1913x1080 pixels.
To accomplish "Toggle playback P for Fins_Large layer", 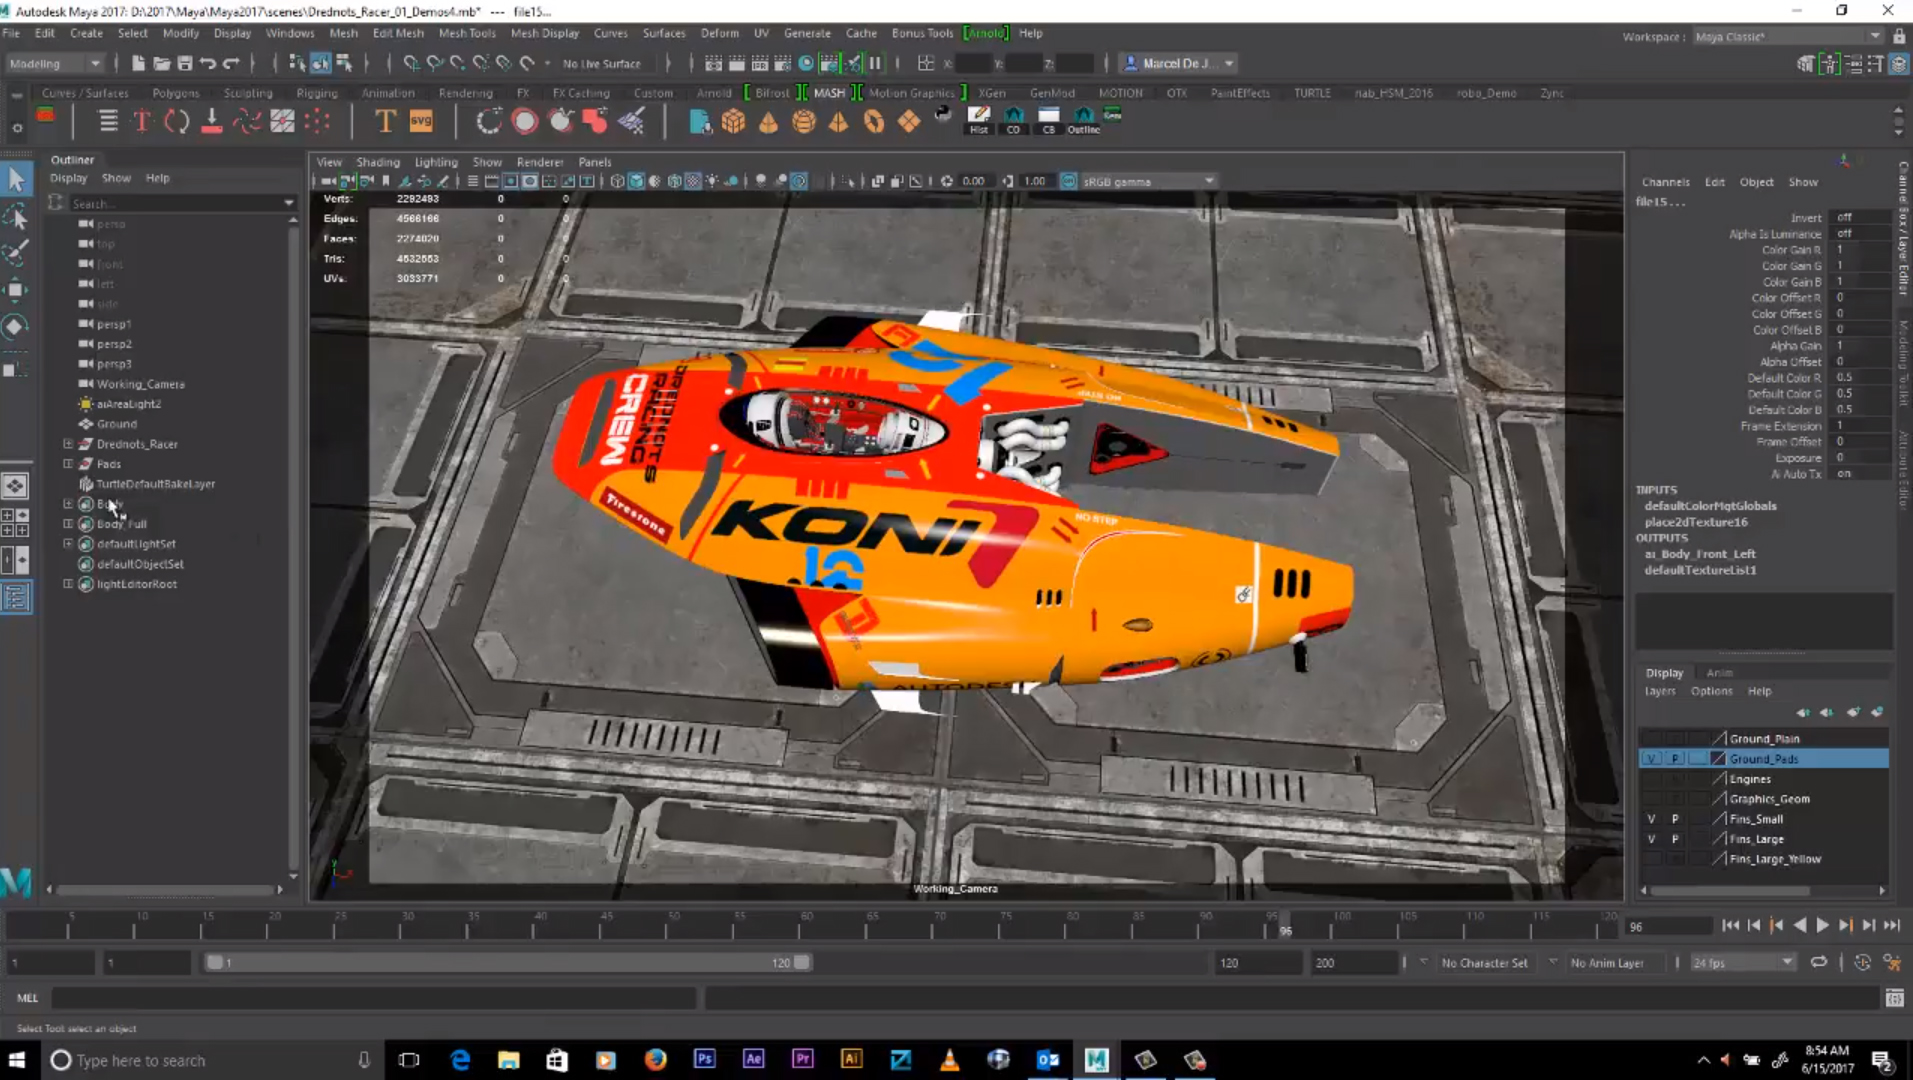I will pyautogui.click(x=1675, y=839).
